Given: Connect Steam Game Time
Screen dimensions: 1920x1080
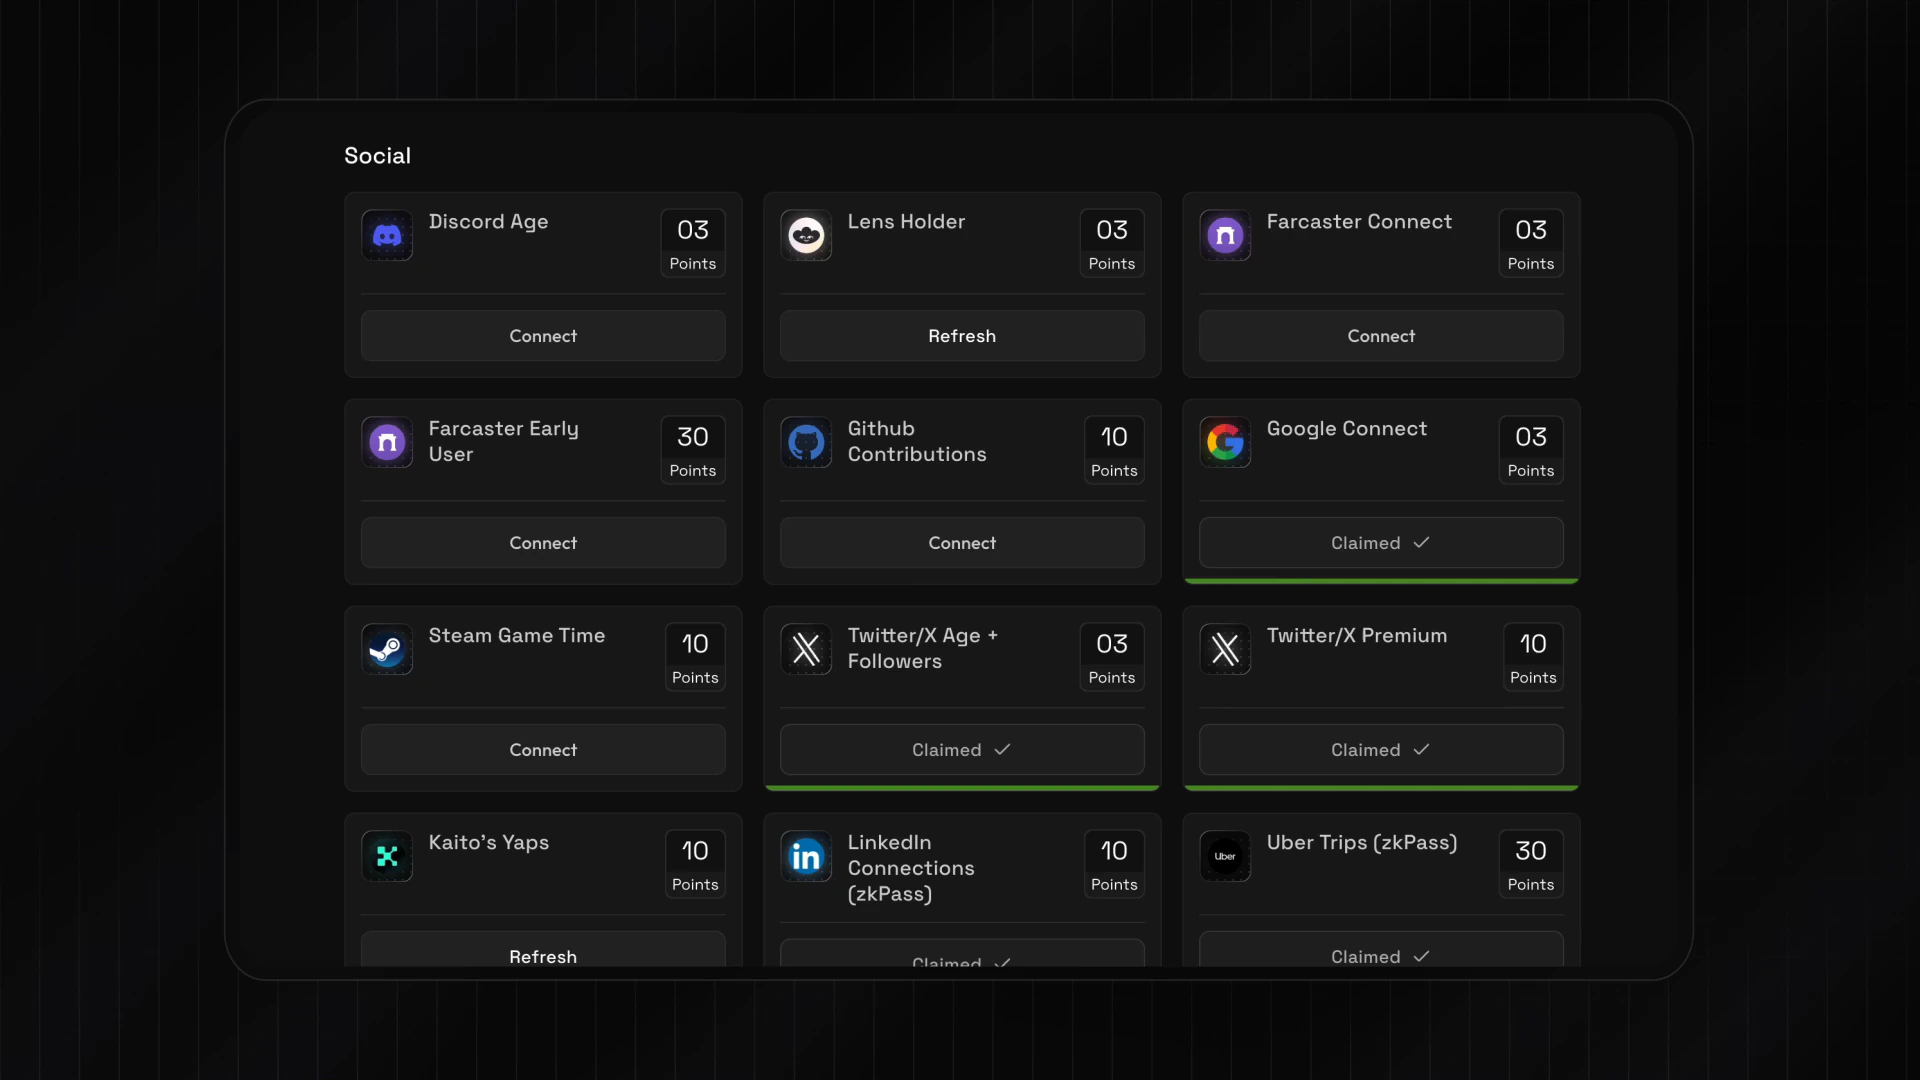Looking at the screenshot, I should pyautogui.click(x=543, y=750).
